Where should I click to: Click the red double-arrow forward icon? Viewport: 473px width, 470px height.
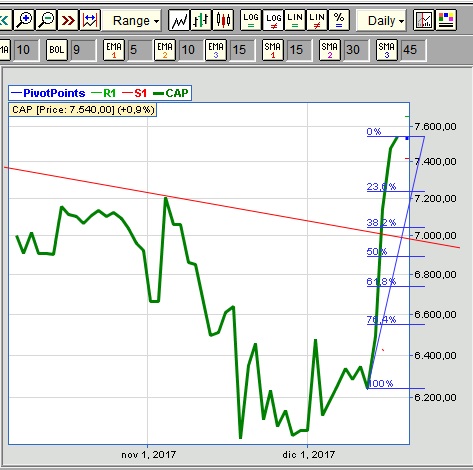[x=68, y=20]
